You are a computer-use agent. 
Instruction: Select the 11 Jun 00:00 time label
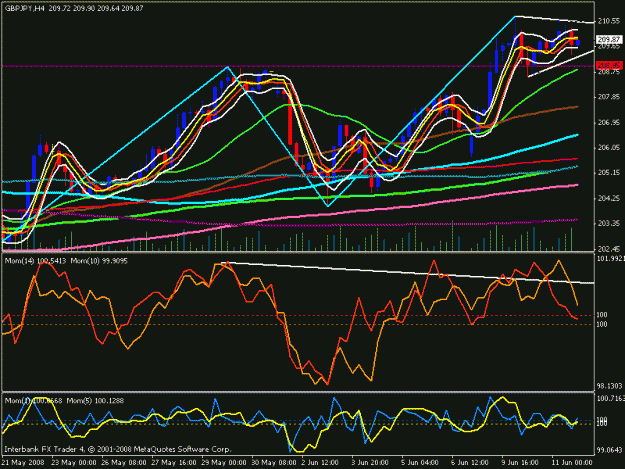point(572,463)
